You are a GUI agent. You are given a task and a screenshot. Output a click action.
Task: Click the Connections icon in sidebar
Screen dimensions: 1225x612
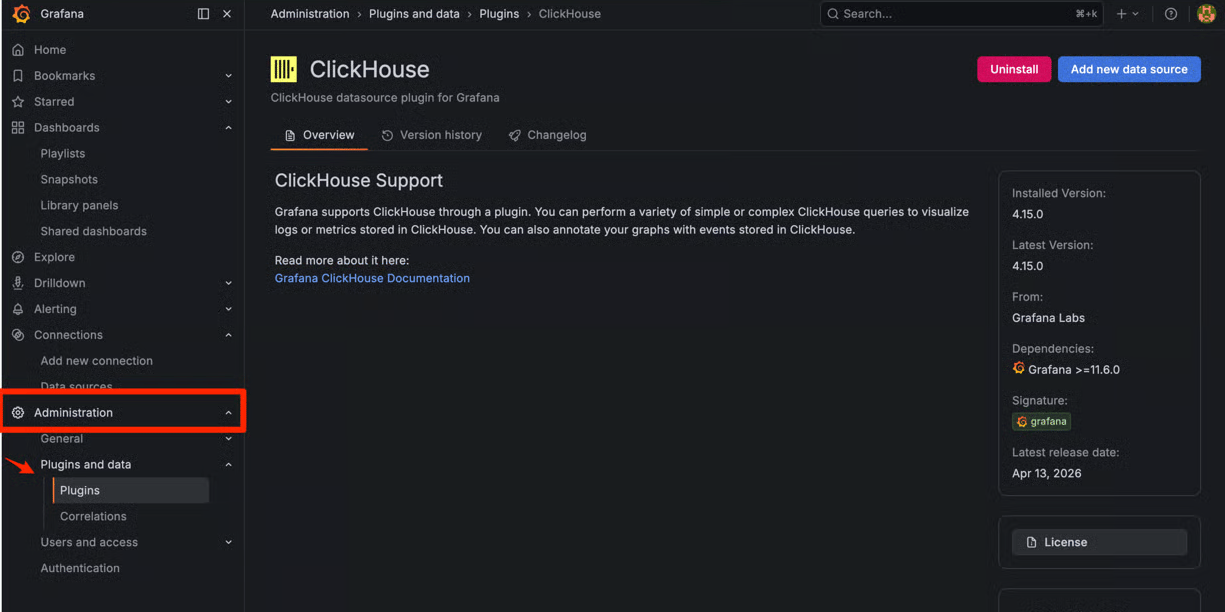18,335
